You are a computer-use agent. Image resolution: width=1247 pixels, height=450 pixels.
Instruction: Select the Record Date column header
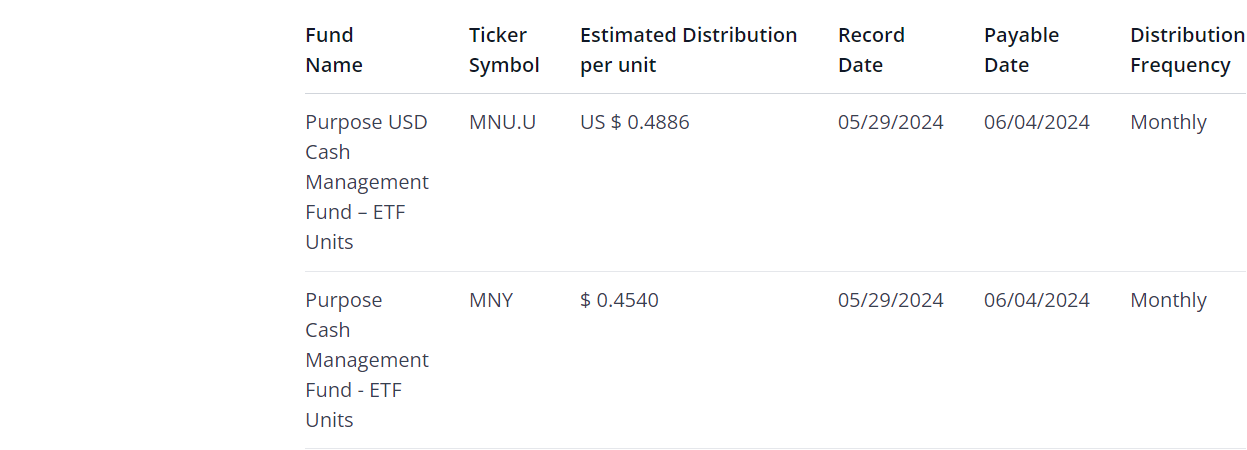coord(871,50)
